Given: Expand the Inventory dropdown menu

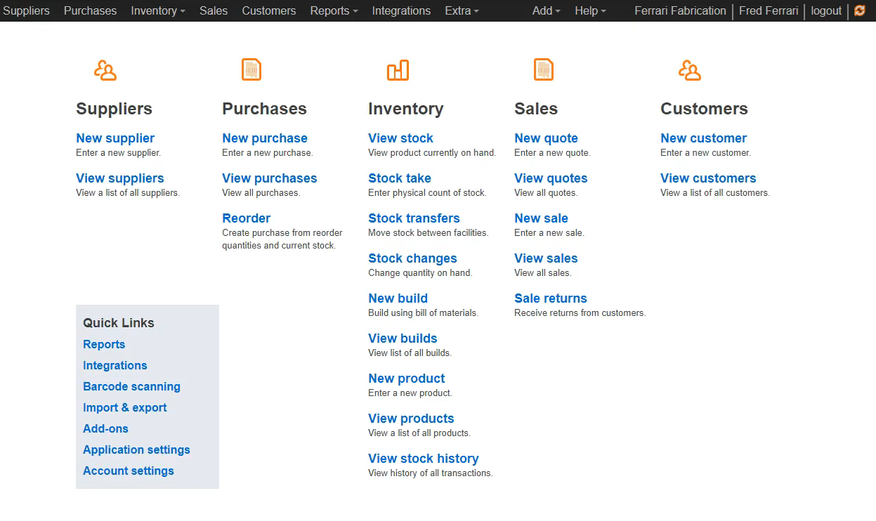Looking at the screenshot, I should coord(158,11).
